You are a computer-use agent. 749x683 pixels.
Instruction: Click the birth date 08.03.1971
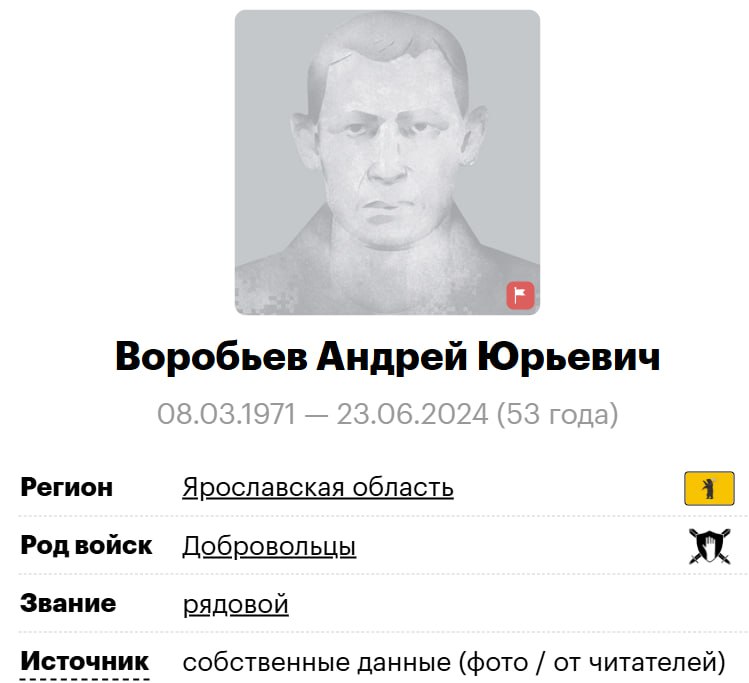(x=226, y=414)
